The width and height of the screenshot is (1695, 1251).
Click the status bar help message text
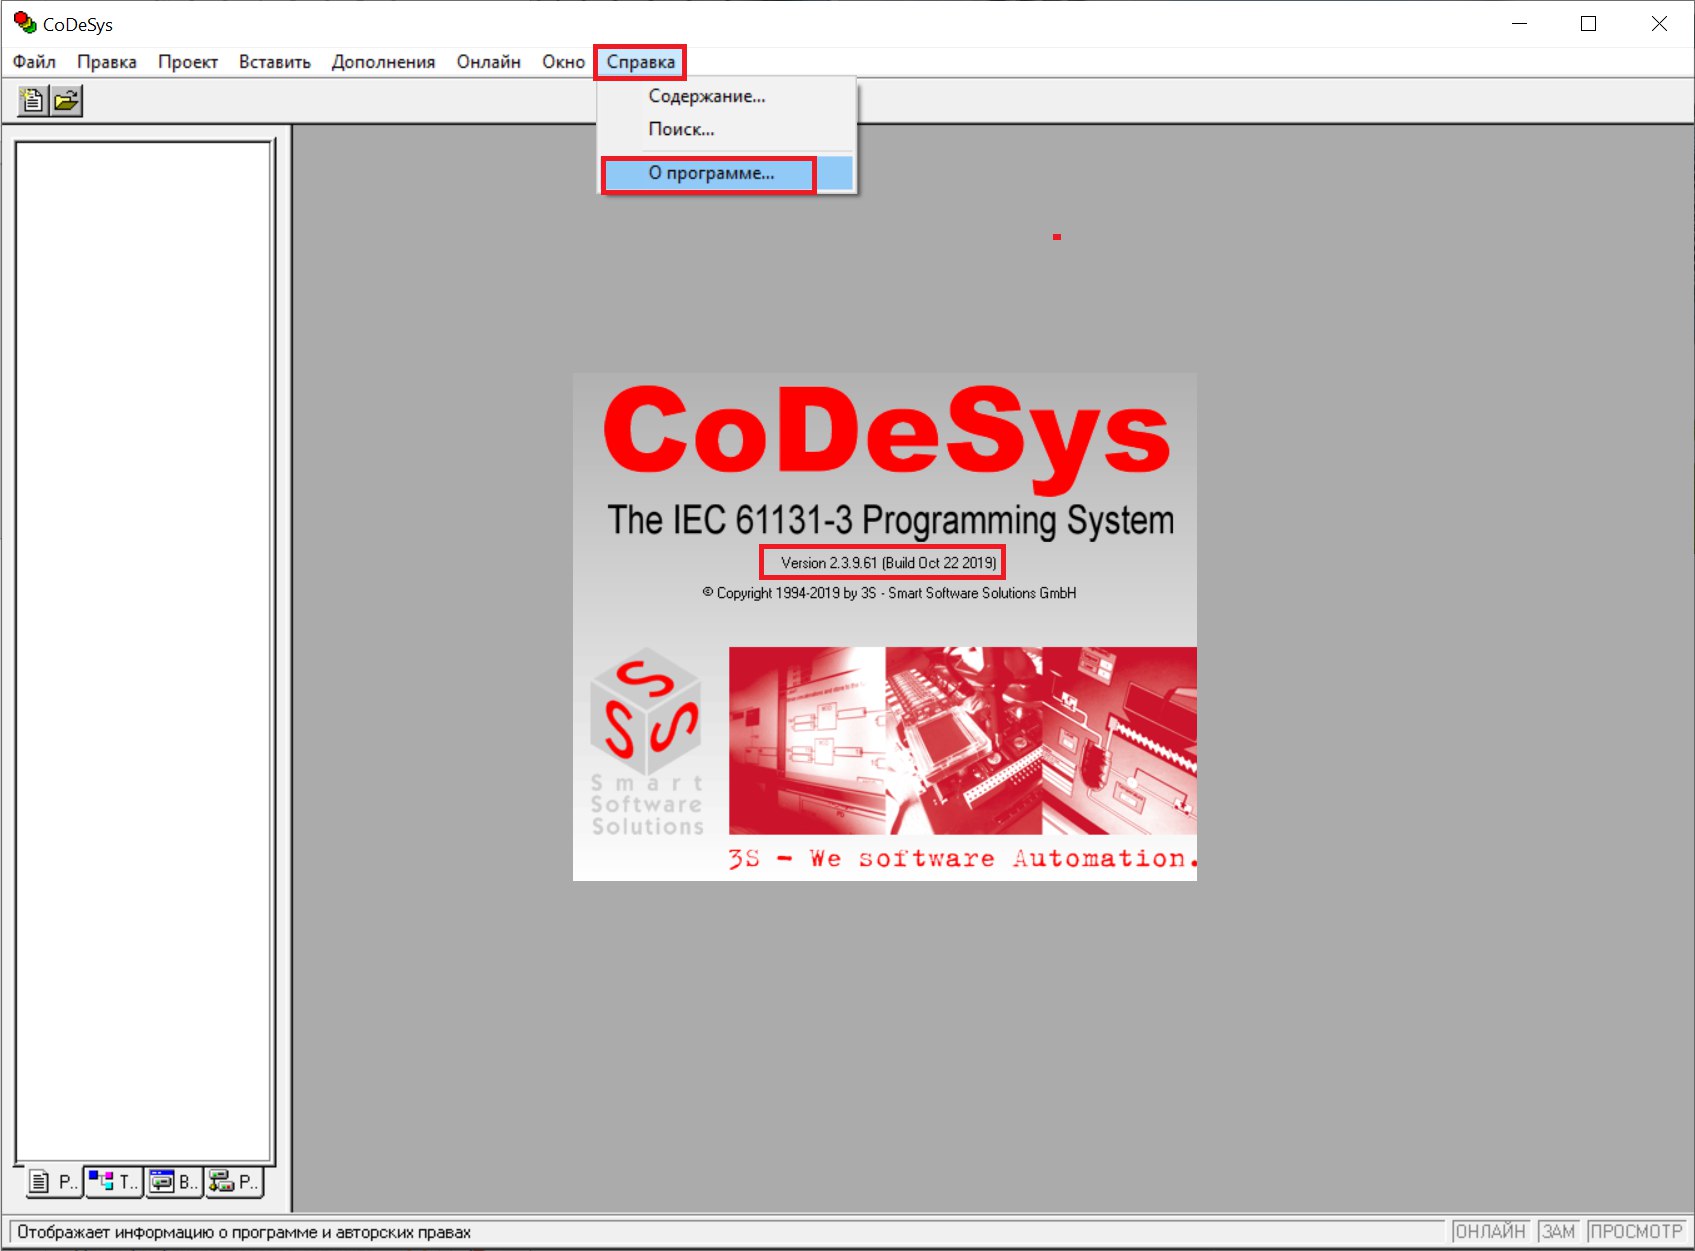[244, 1232]
